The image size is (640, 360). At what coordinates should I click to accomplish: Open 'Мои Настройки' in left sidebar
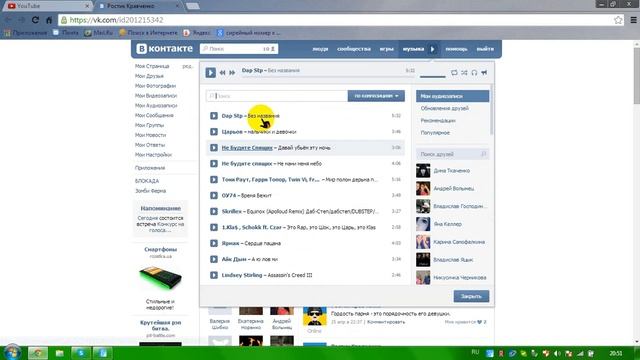click(x=153, y=155)
